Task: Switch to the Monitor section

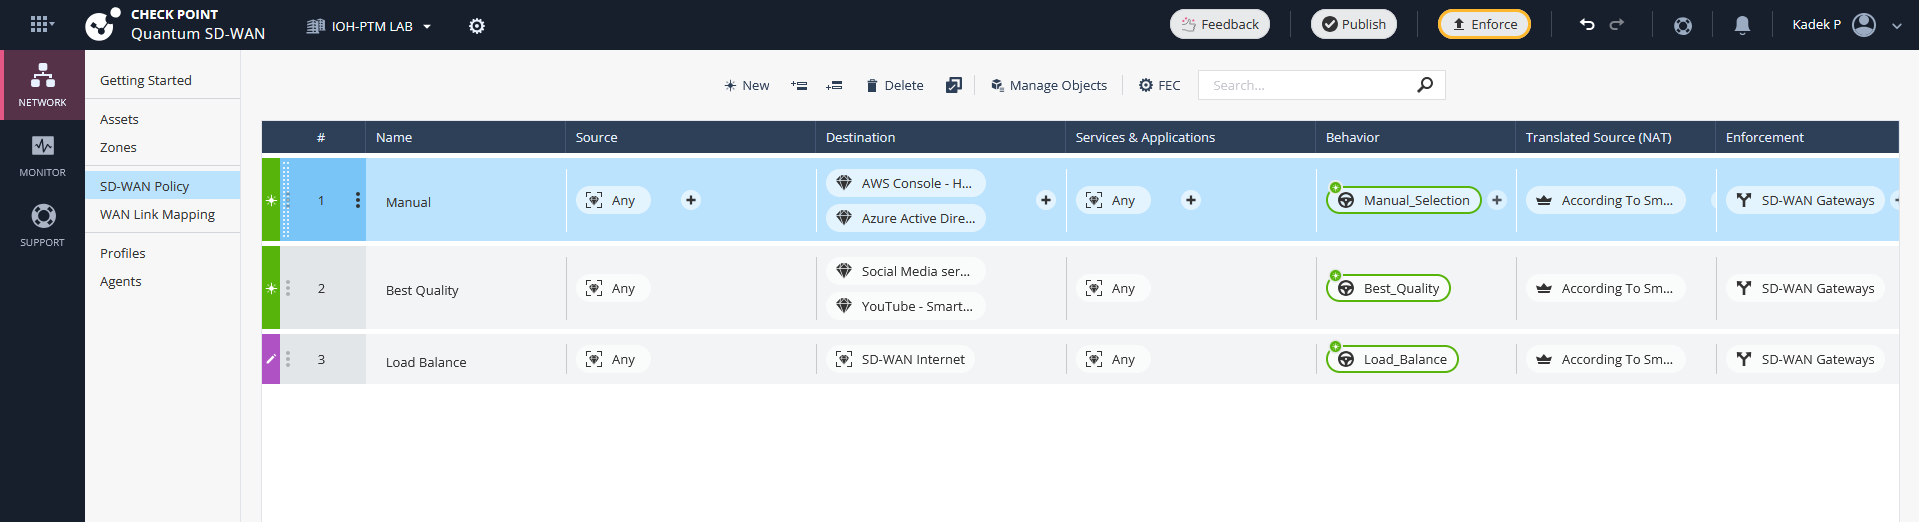Action: point(42,155)
